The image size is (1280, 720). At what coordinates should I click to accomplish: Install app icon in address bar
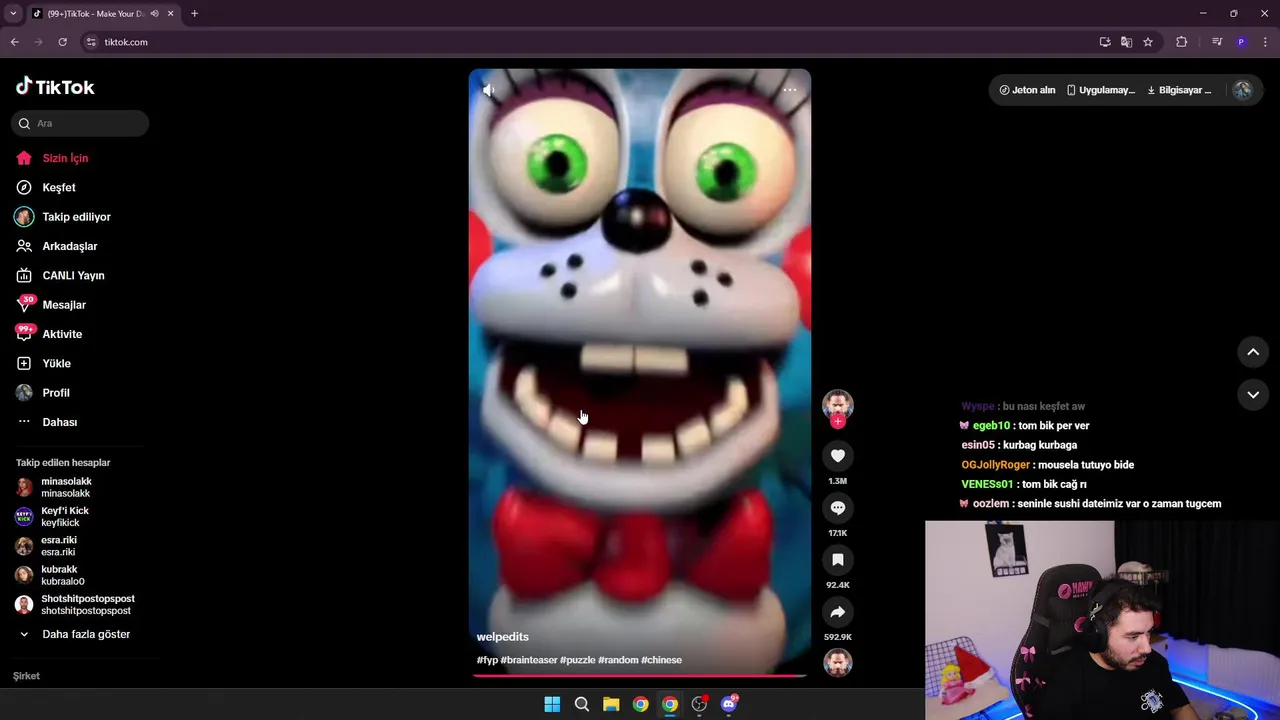pos(1105,42)
